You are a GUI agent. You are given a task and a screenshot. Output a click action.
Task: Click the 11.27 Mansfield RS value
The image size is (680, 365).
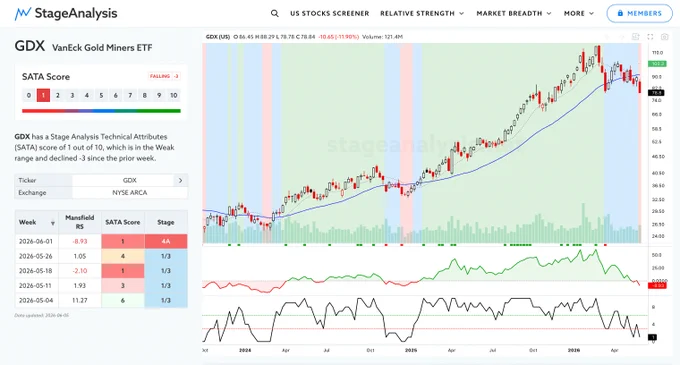[80, 300]
